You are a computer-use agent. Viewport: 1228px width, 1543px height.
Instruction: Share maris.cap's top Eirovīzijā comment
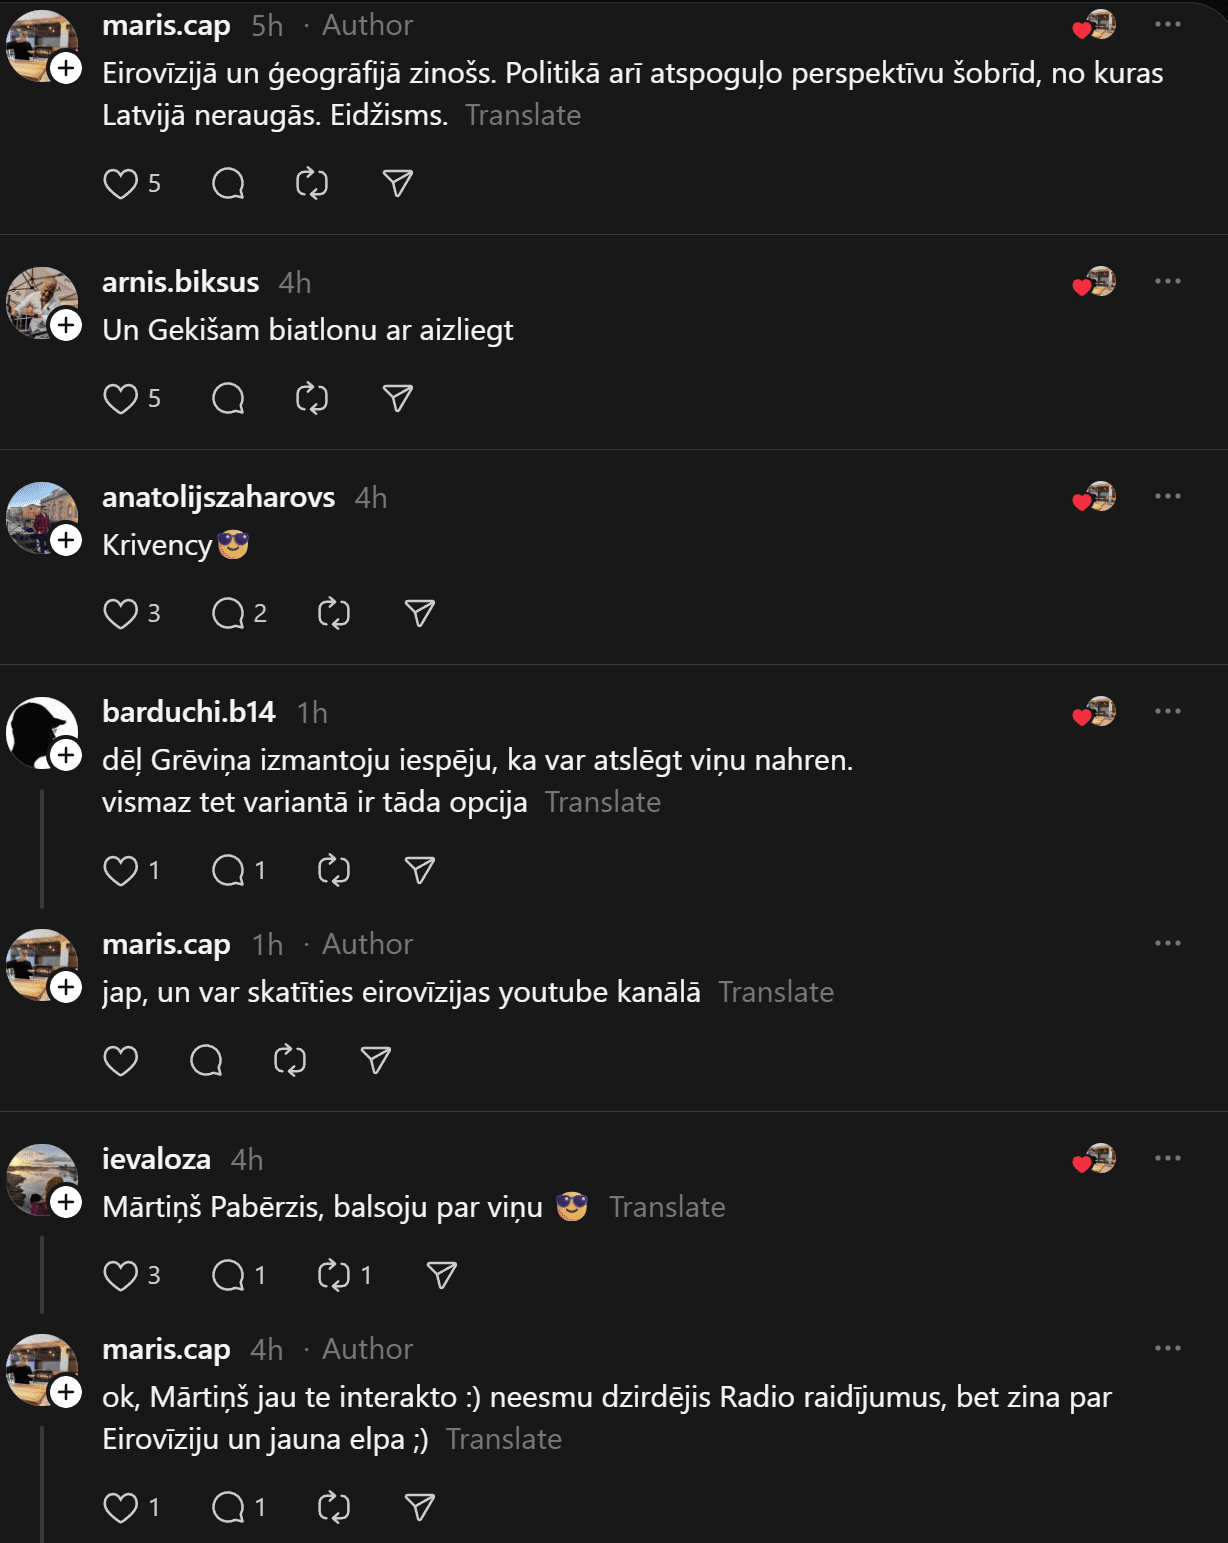(398, 184)
